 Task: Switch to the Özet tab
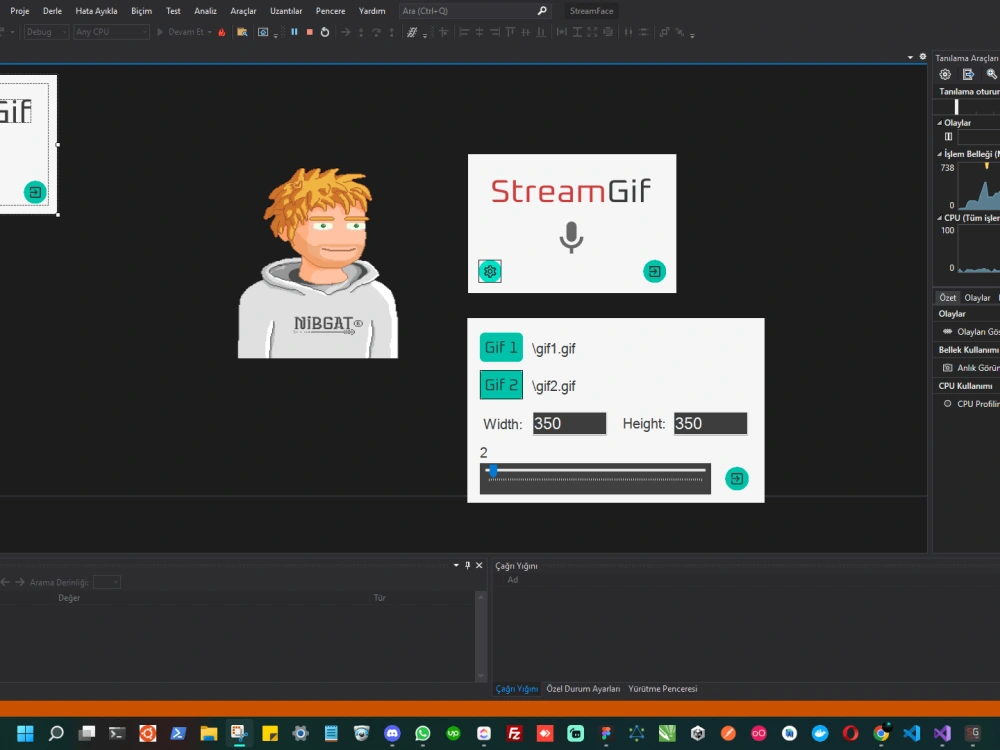(x=947, y=298)
